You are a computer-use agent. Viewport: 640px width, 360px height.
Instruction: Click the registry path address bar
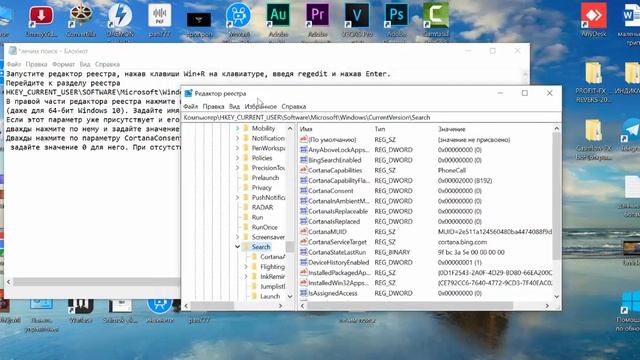(371, 118)
